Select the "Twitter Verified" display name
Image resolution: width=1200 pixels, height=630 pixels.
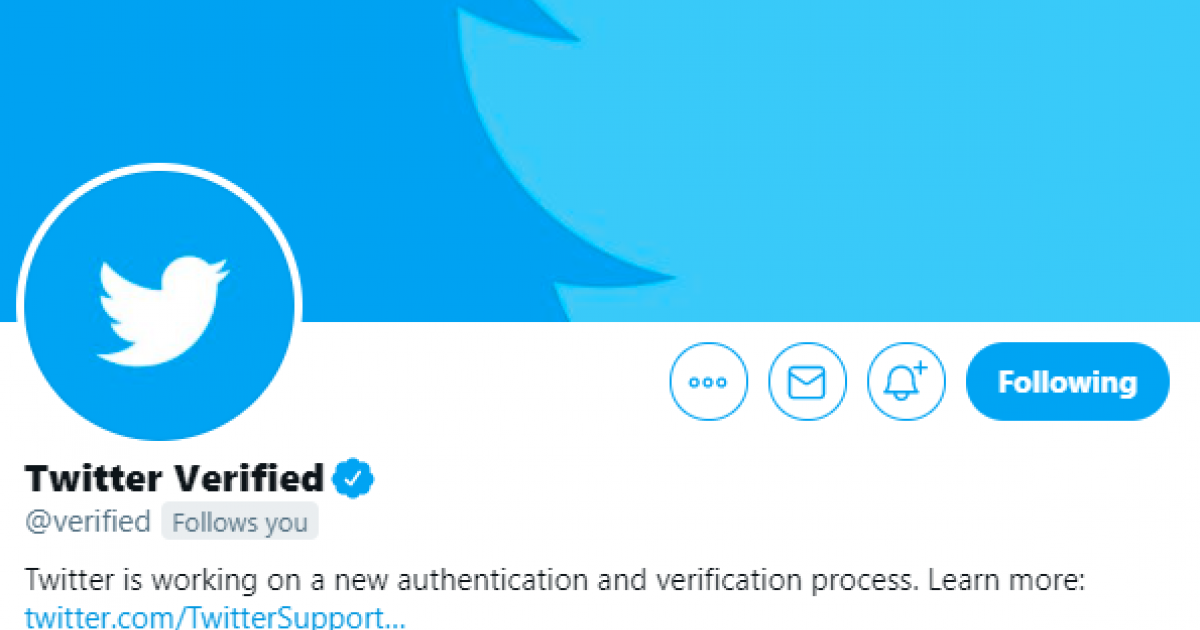174,478
